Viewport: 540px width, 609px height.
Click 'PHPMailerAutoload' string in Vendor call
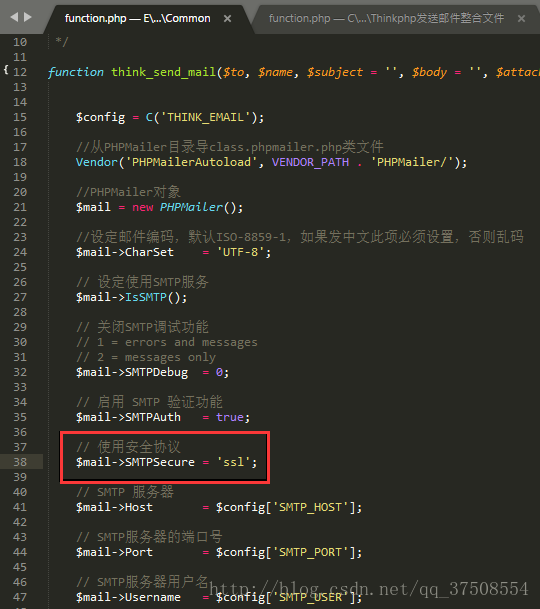(x=191, y=162)
